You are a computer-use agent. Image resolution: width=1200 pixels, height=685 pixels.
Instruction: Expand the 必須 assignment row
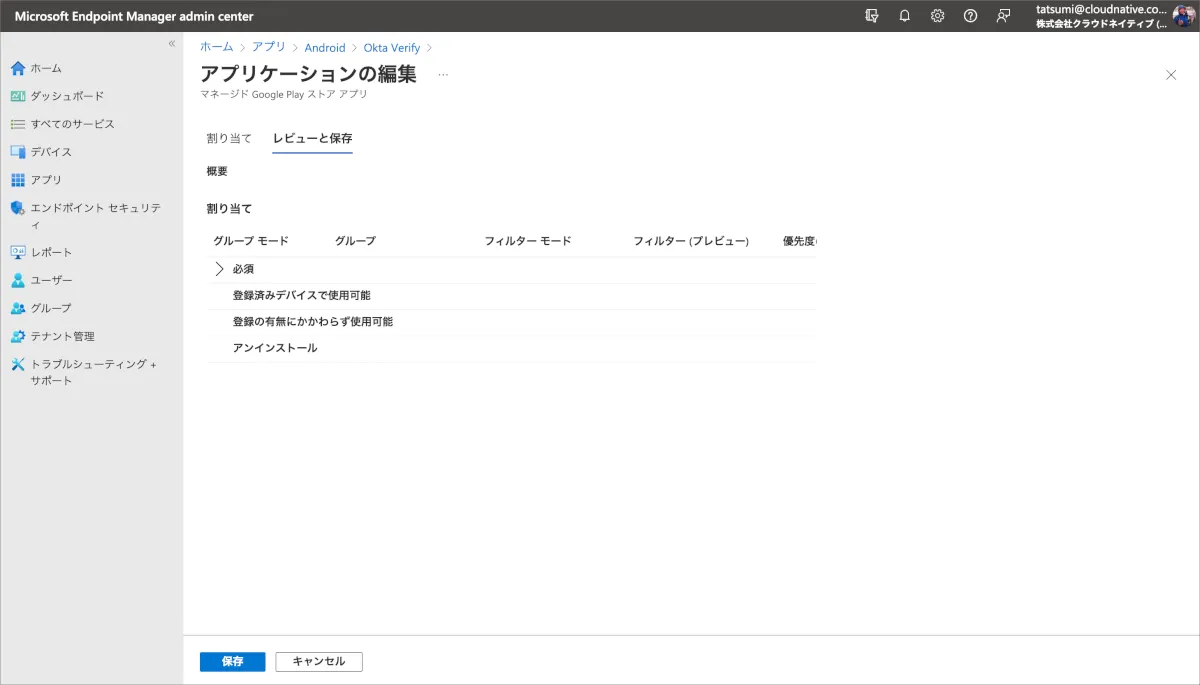[220, 269]
